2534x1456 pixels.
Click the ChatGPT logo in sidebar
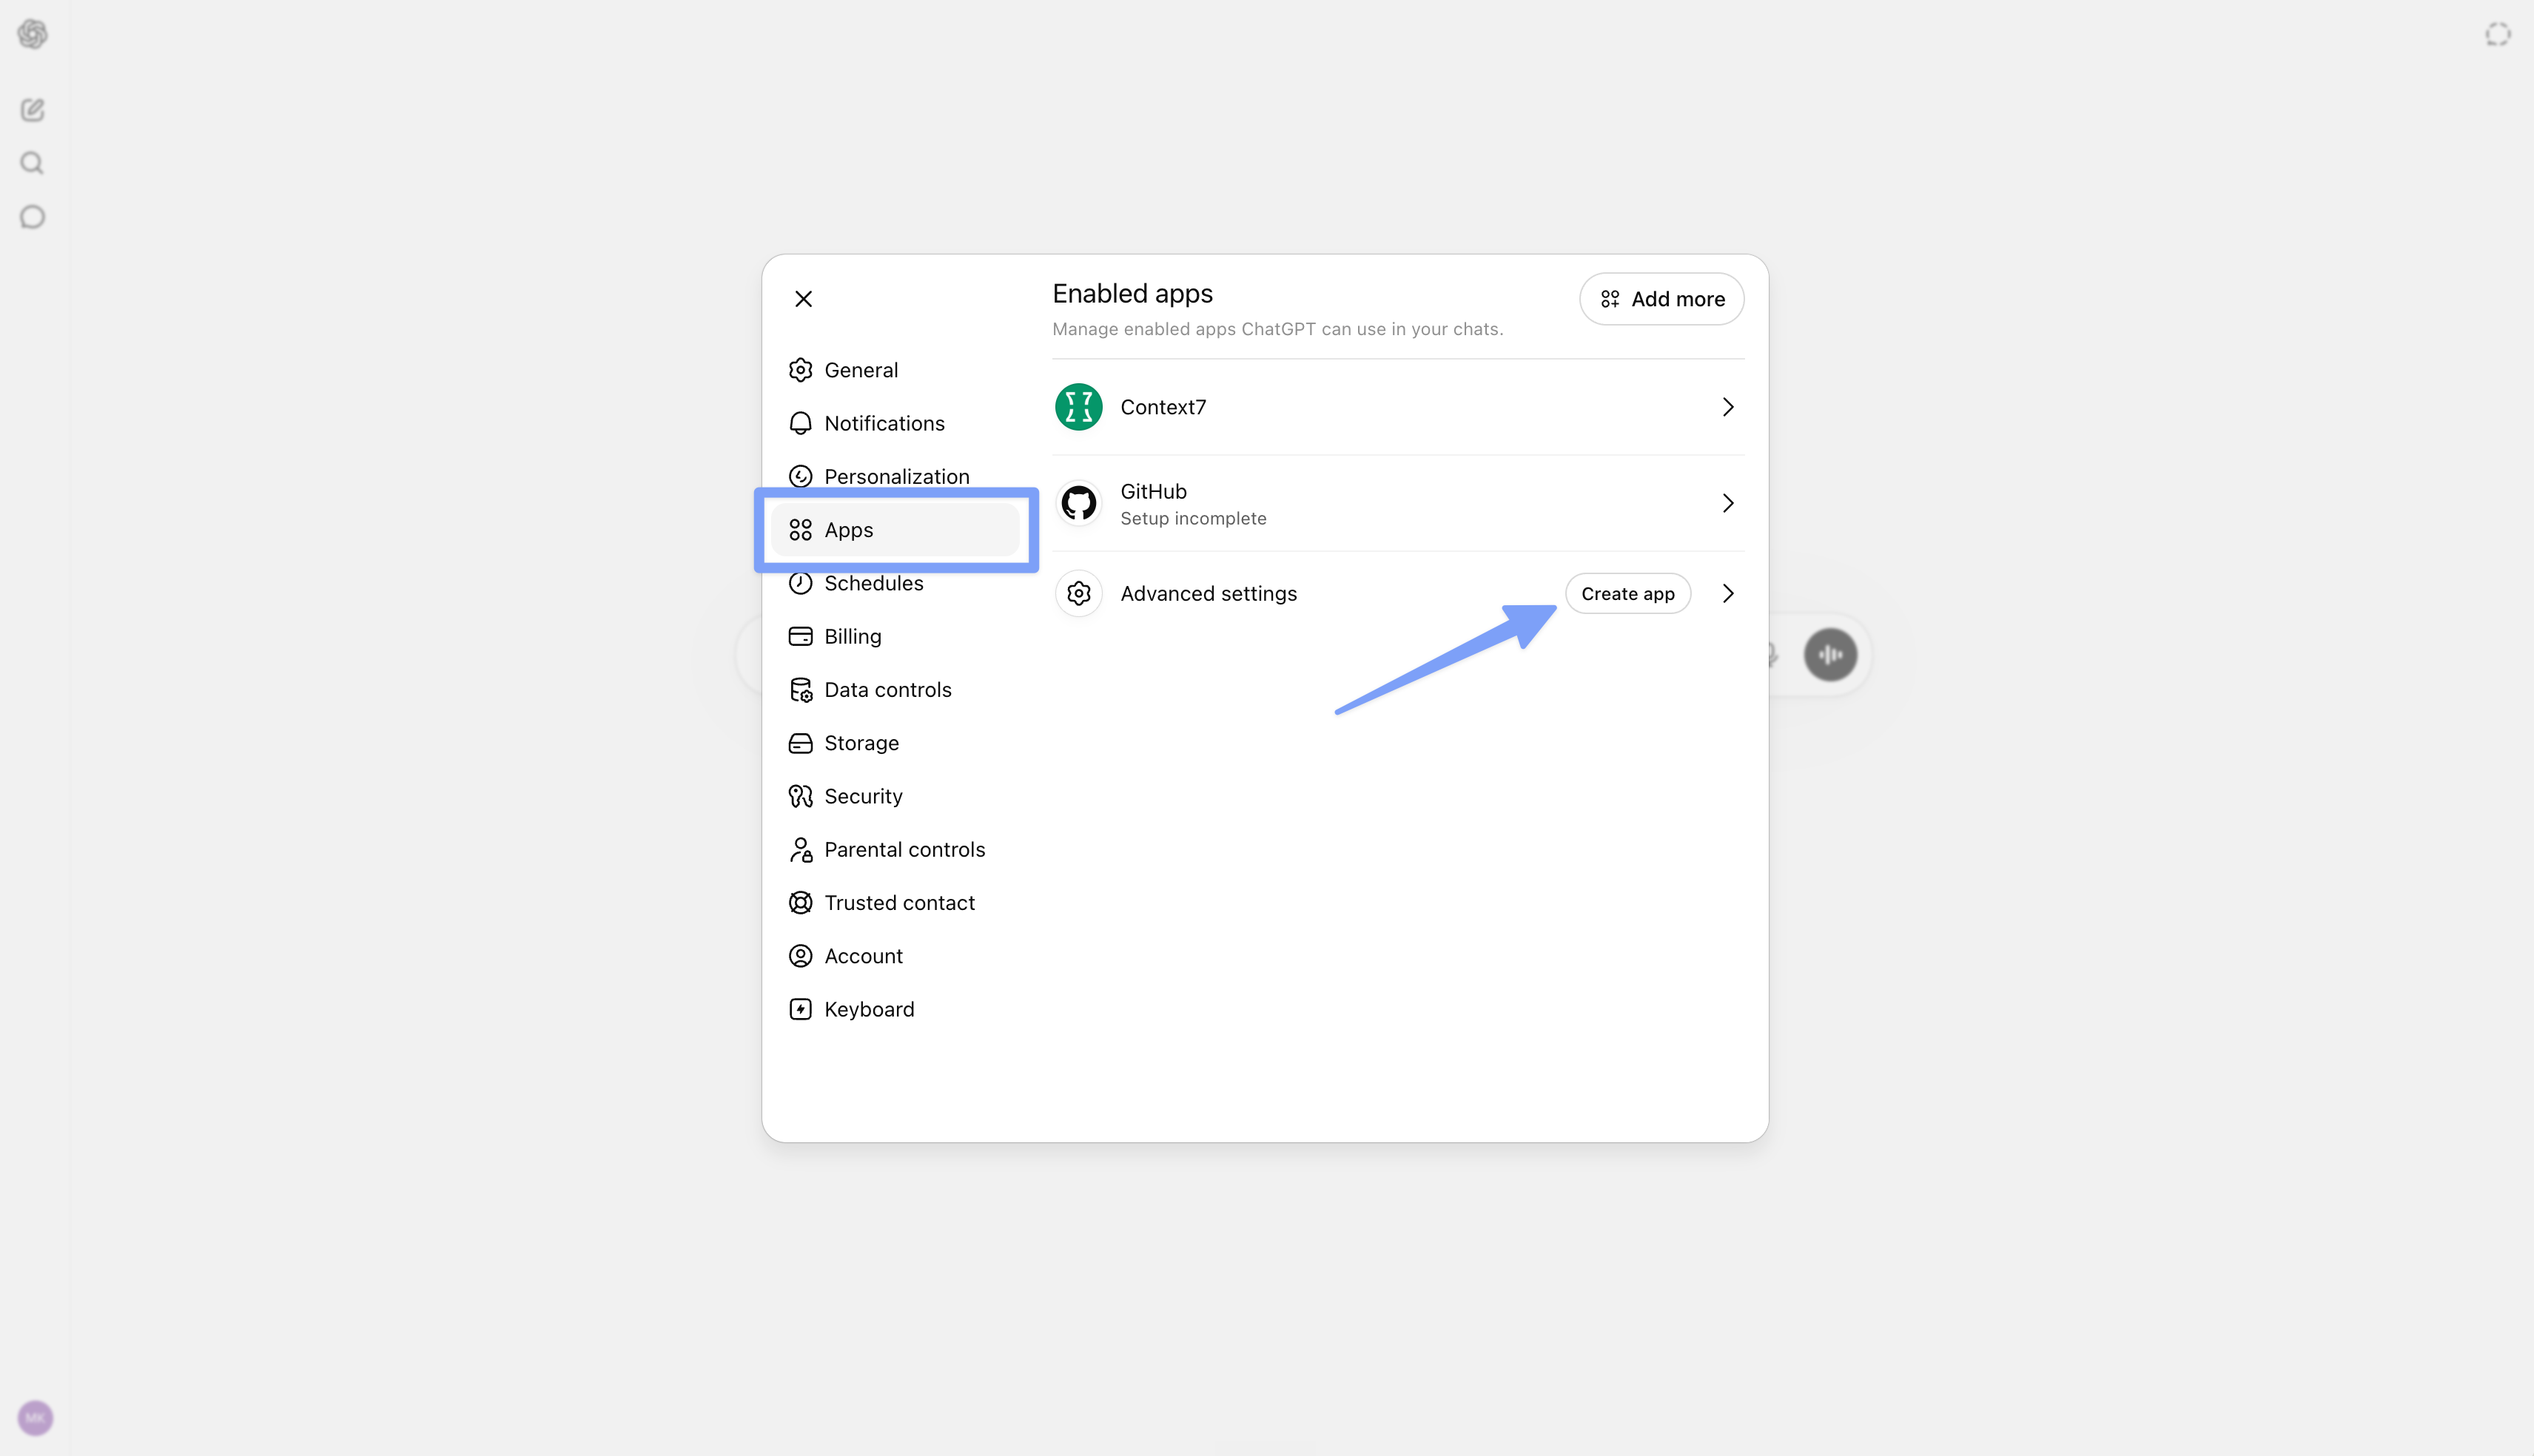pyautogui.click(x=32, y=34)
